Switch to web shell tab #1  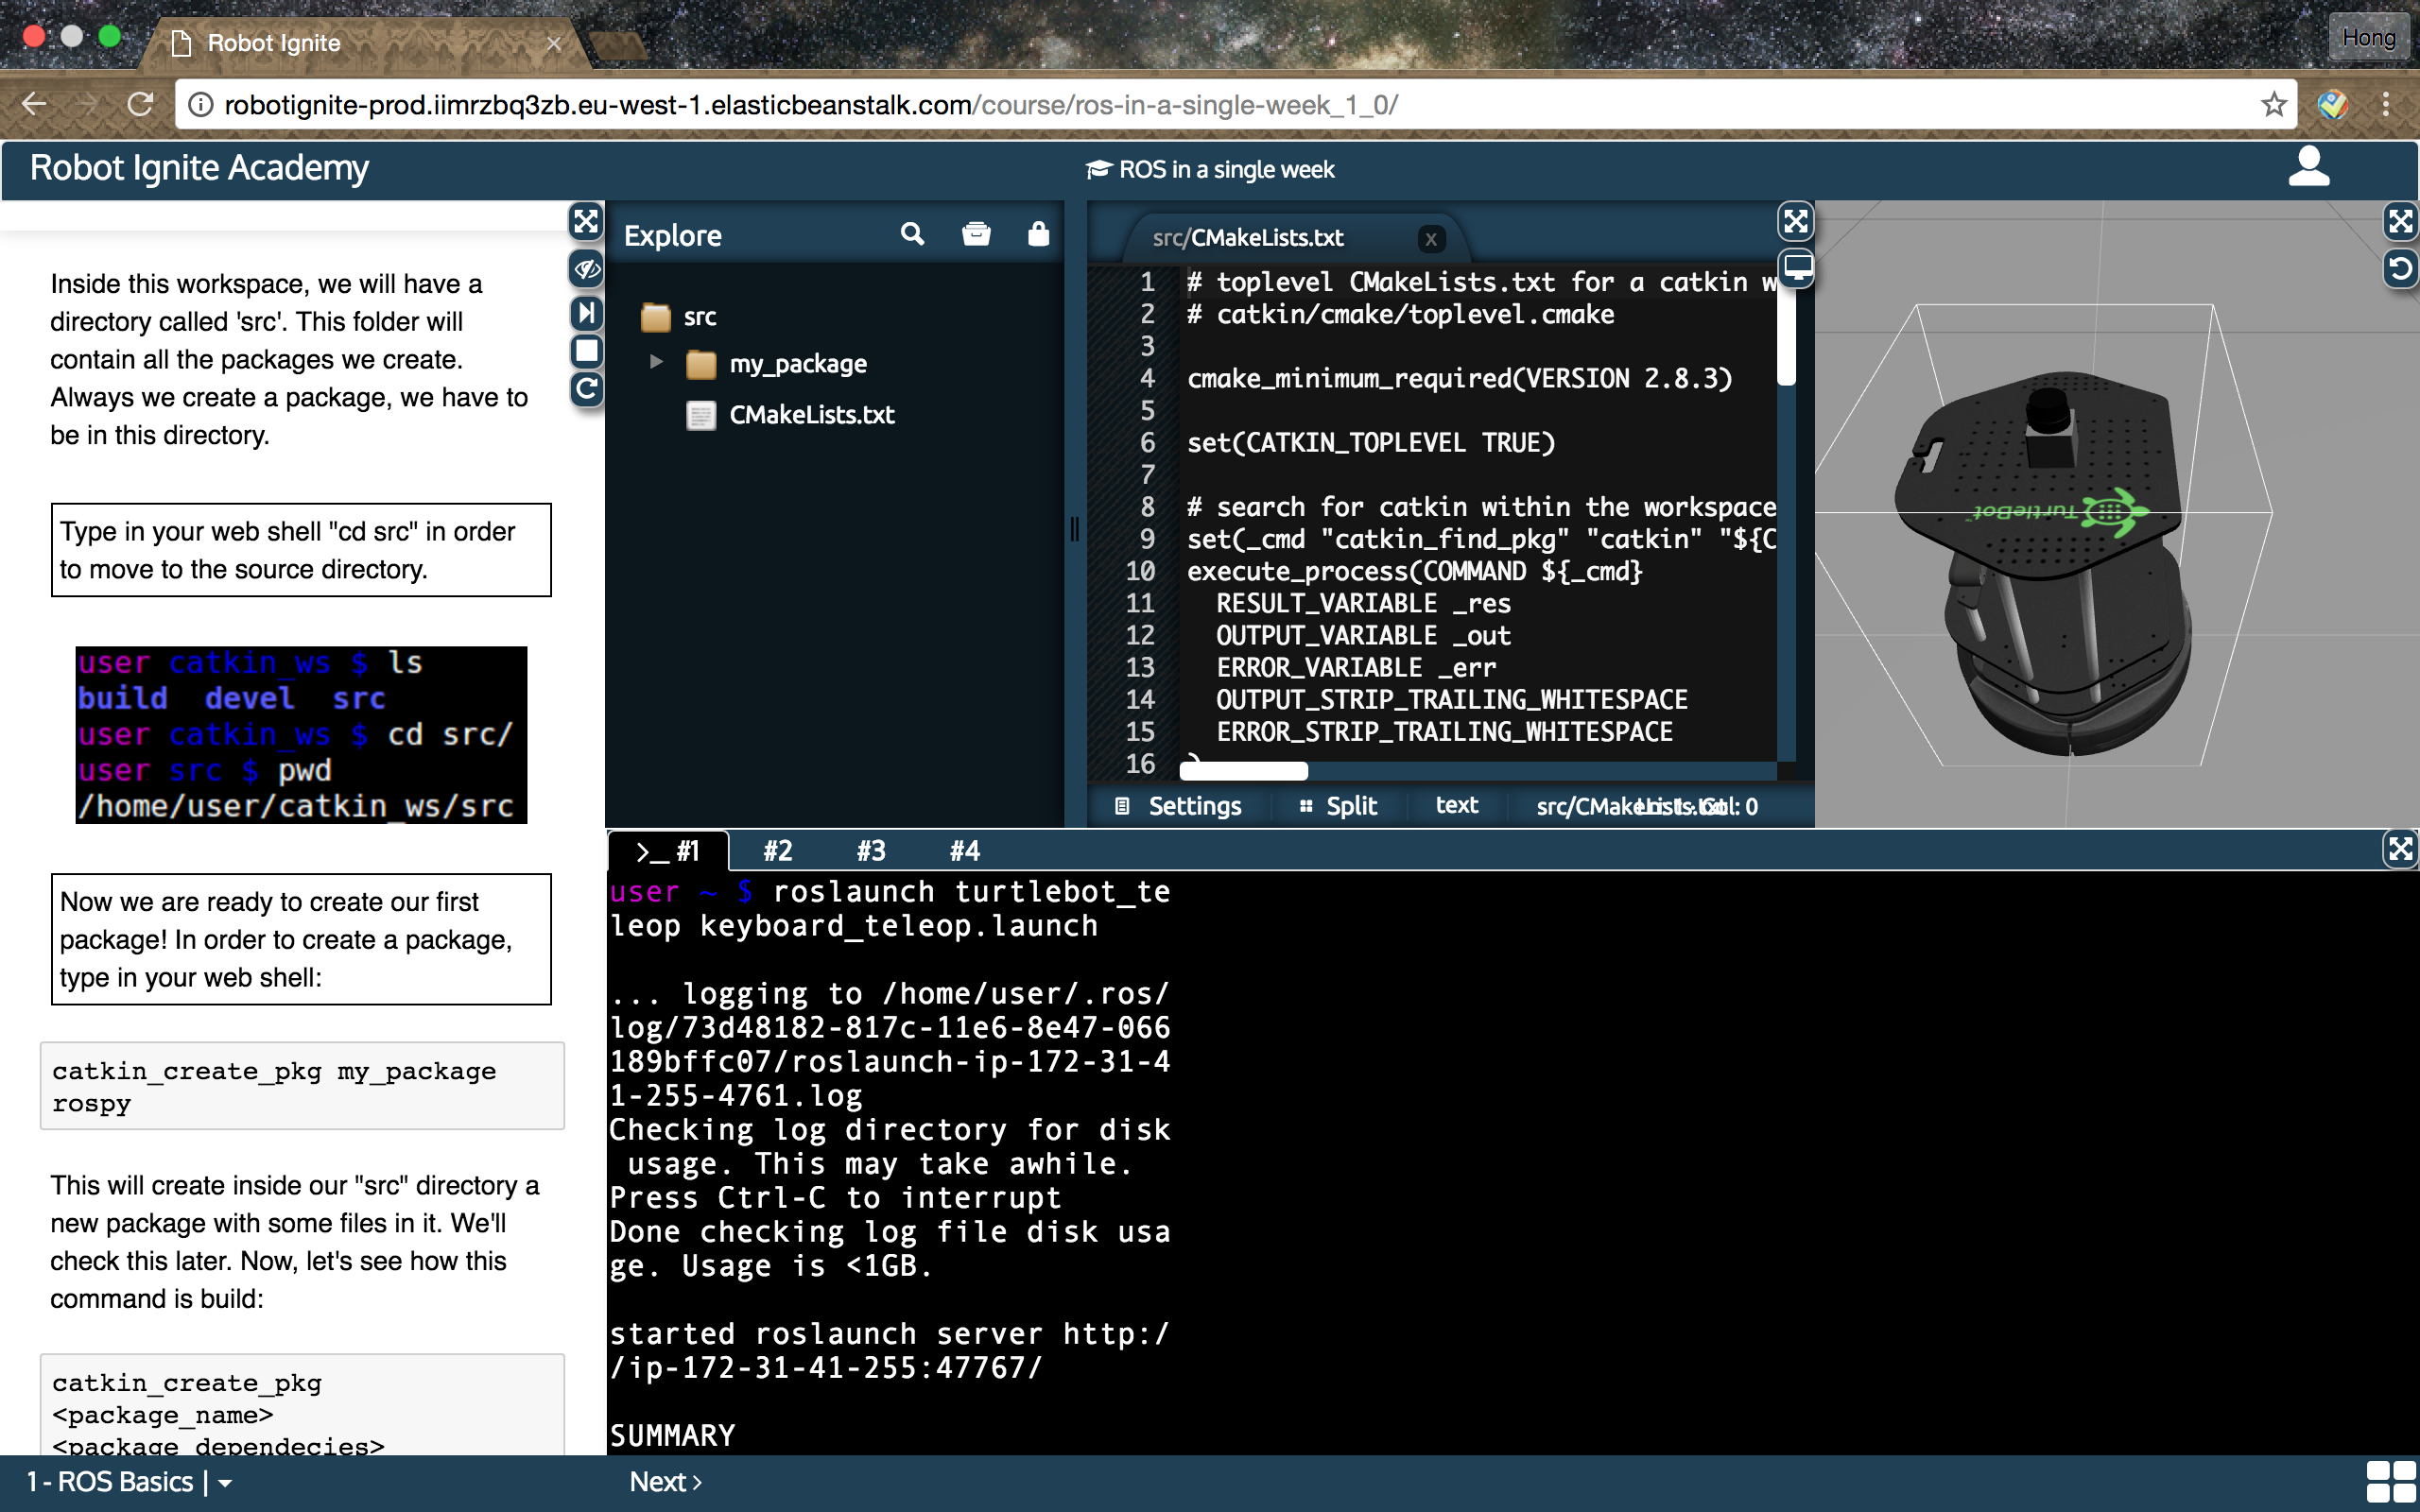pyautogui.click(x=668, y=851)
